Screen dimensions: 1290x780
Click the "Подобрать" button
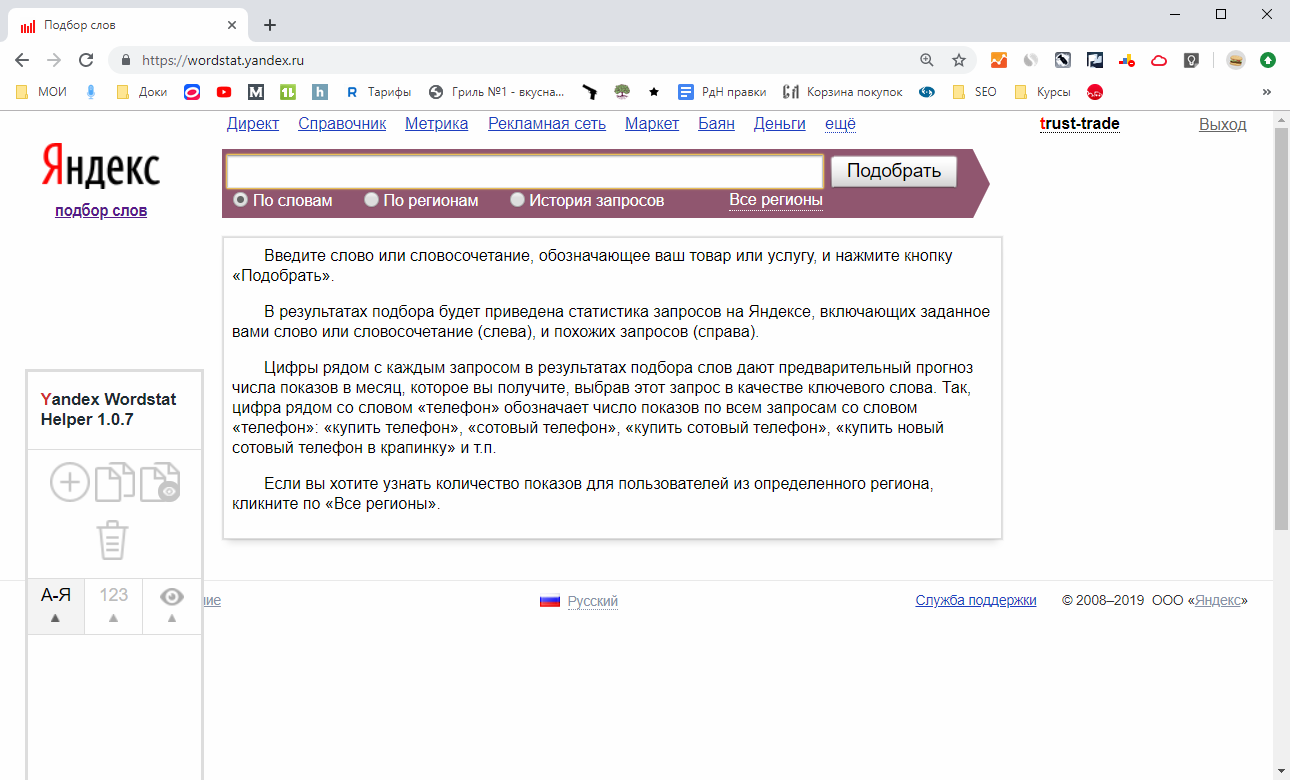[x=894, y=171]
